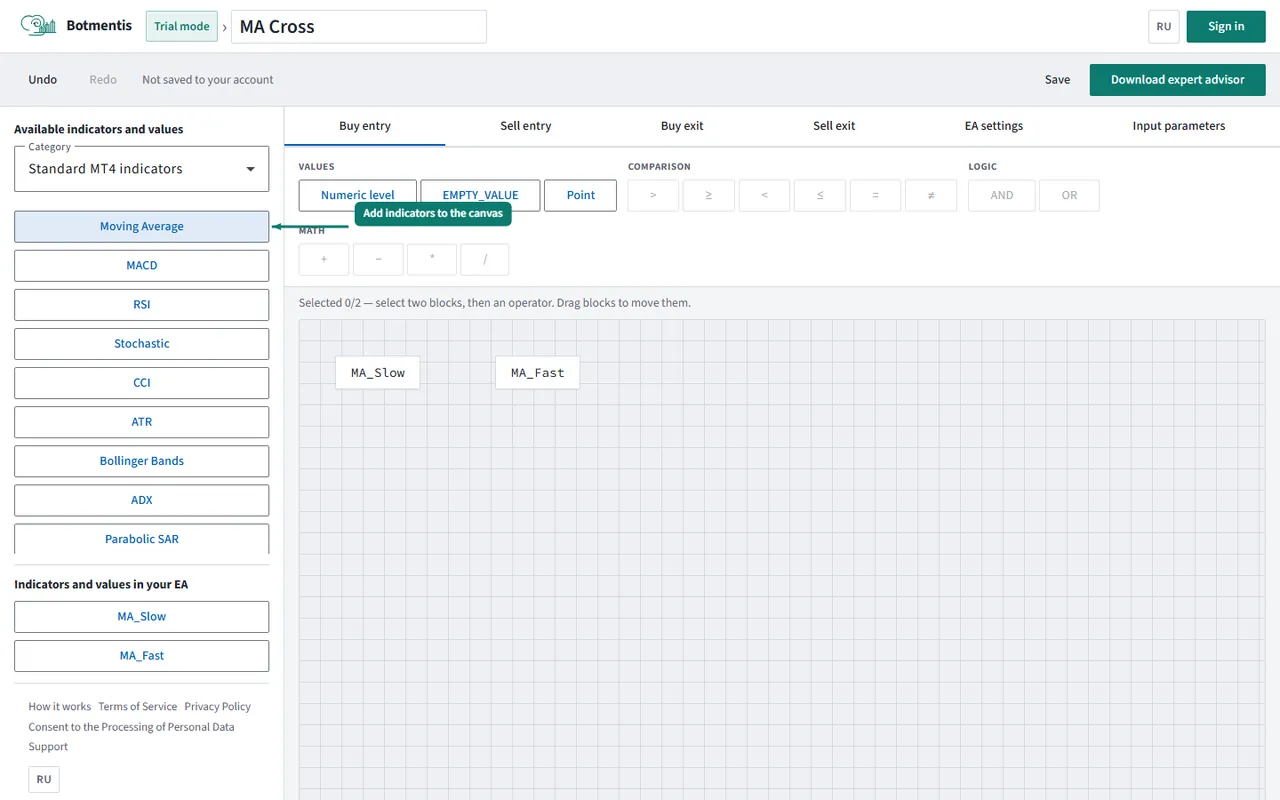Open Consent to the Processing of Personal Data
1280x800 pixels.
pos(132,727)
